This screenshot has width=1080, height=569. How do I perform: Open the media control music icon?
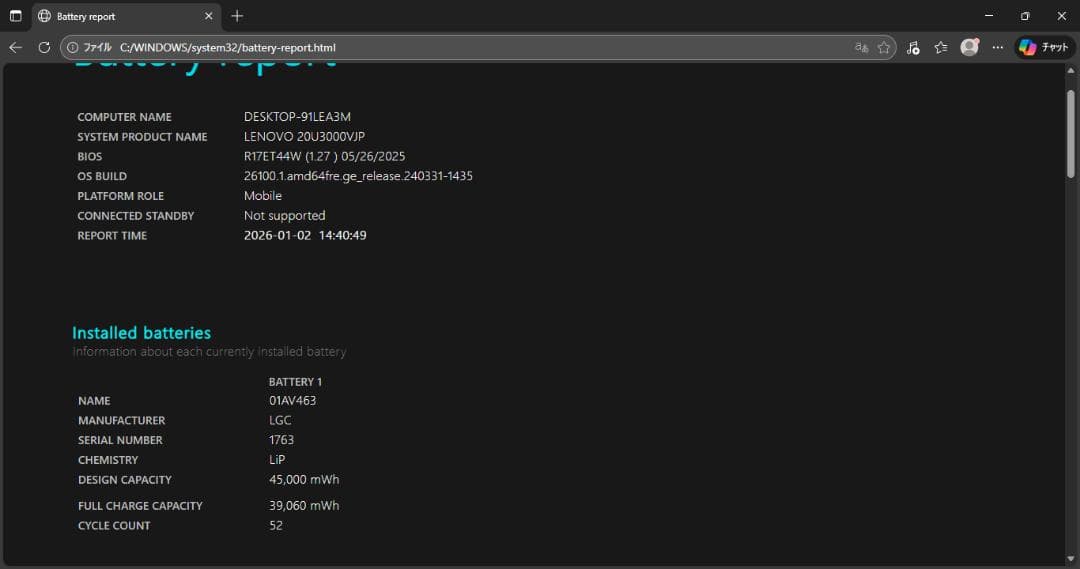point(913,48)
